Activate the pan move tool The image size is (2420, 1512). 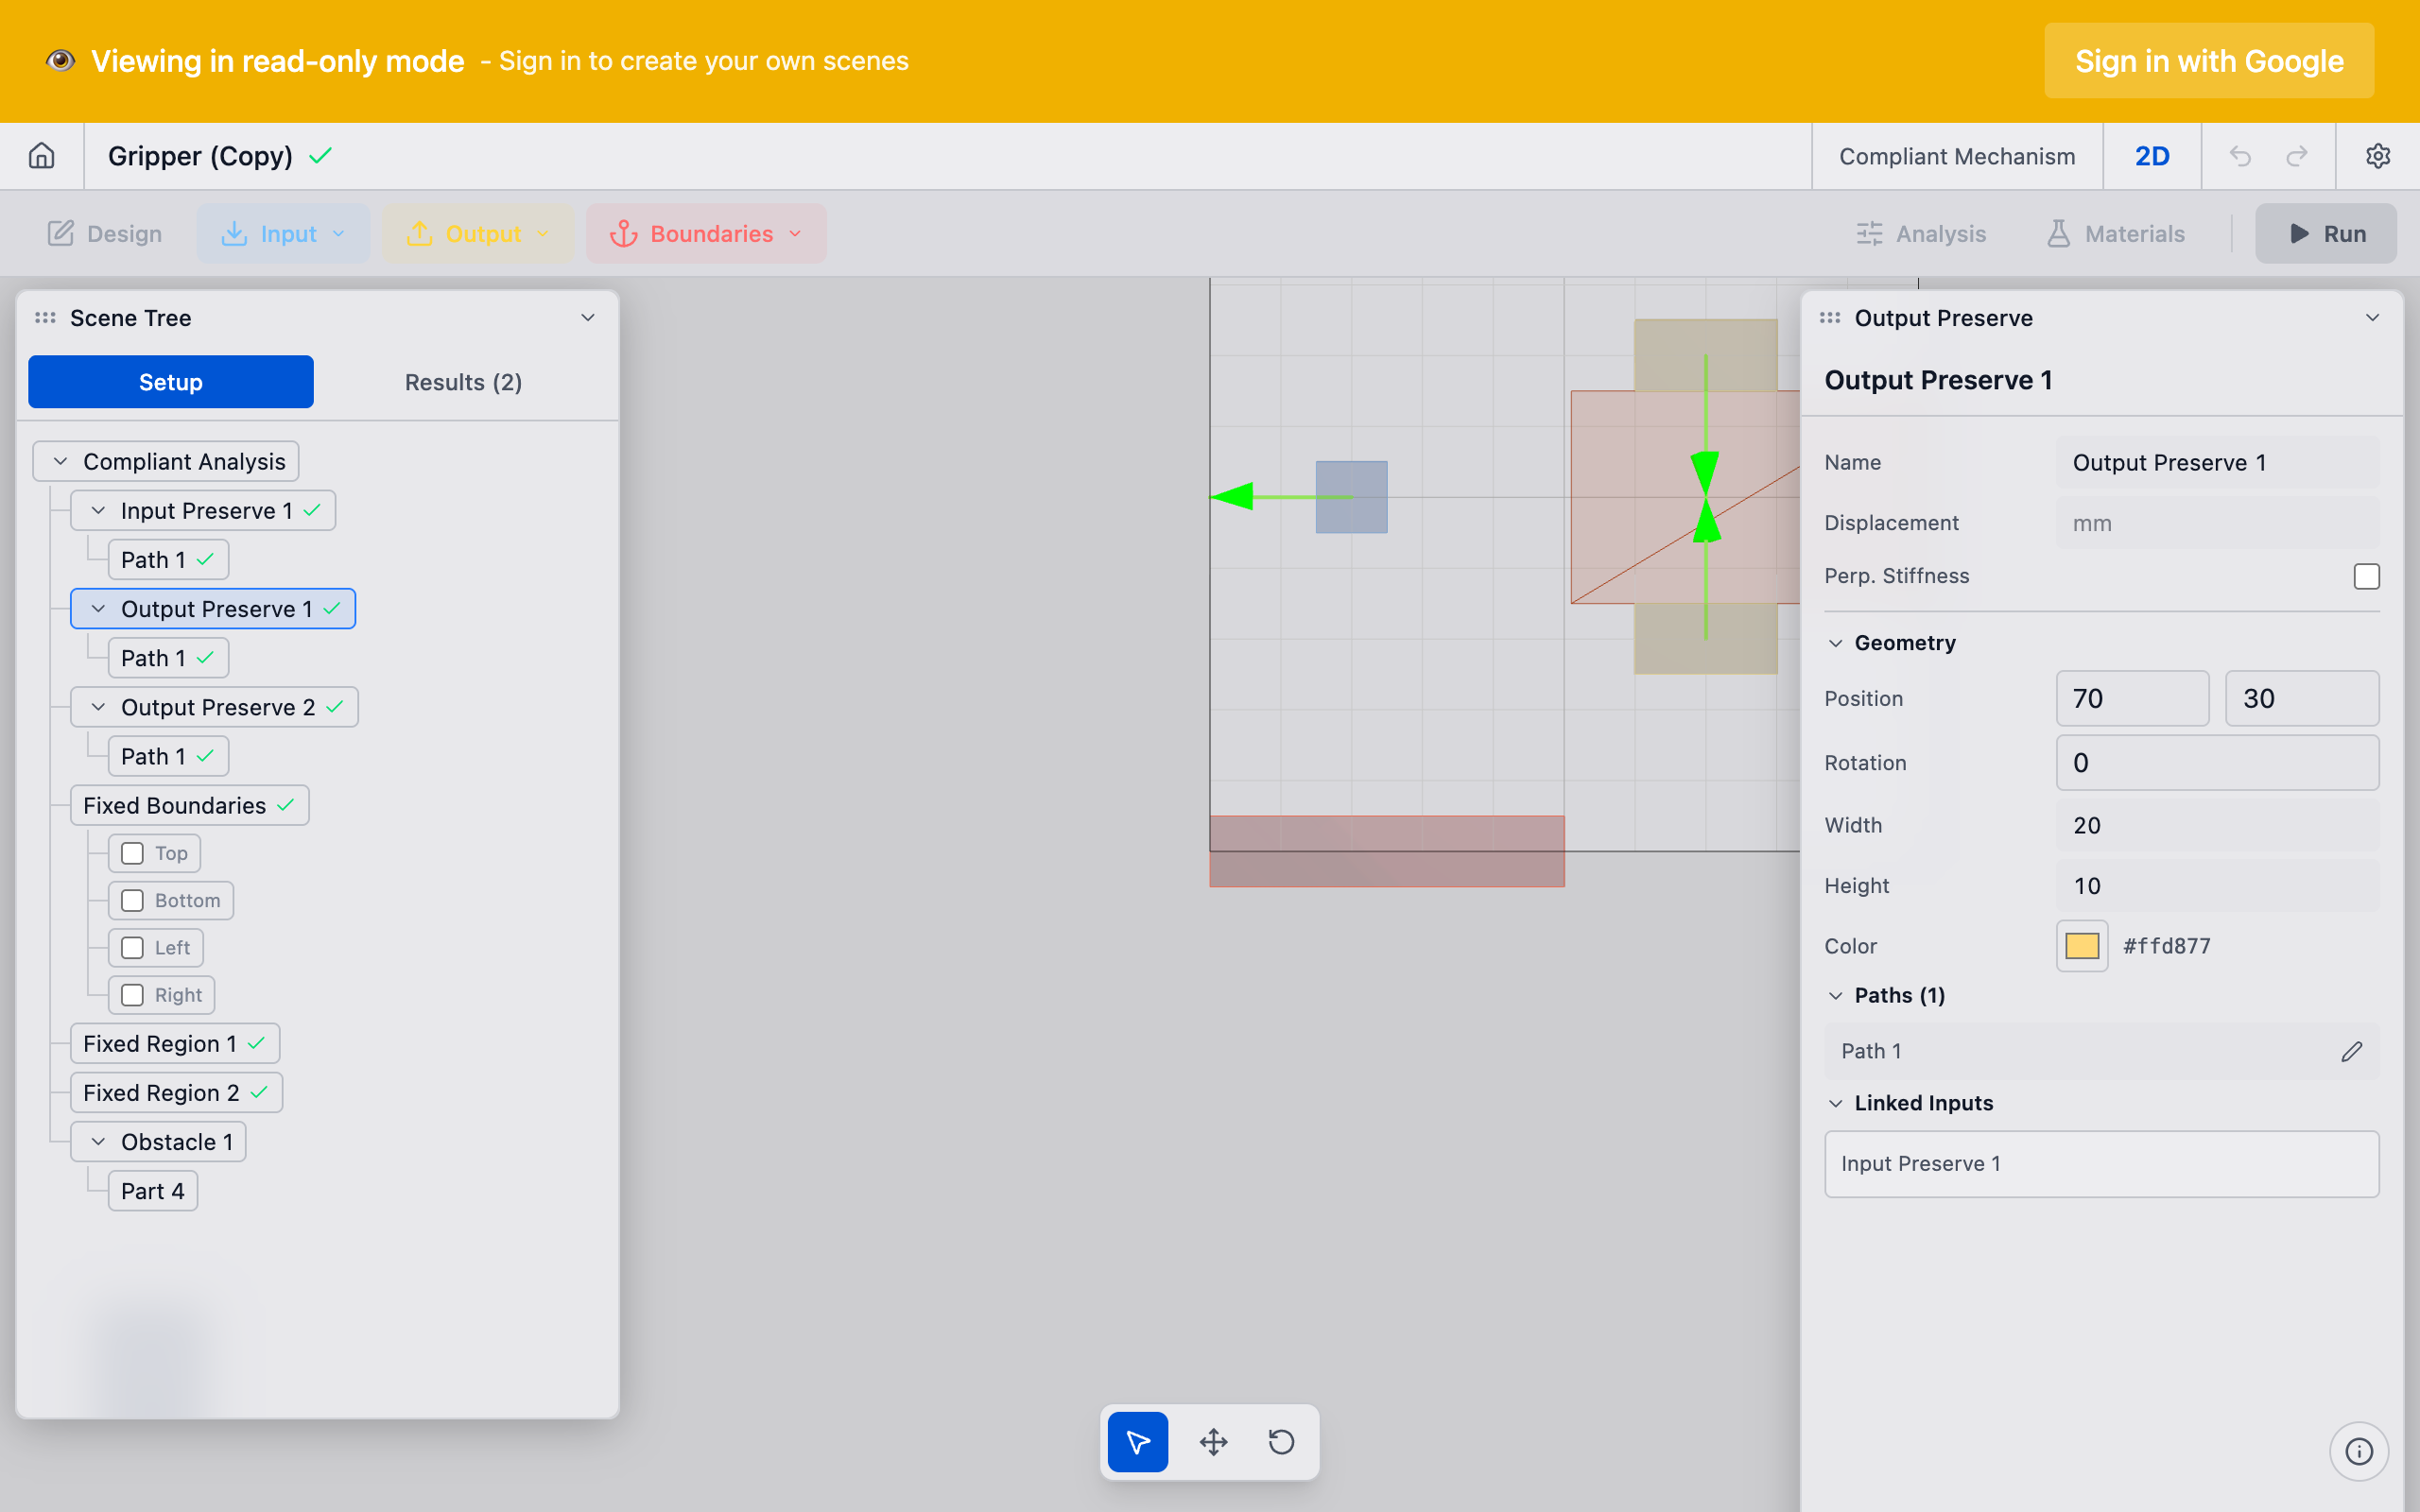point(1213,1442)
